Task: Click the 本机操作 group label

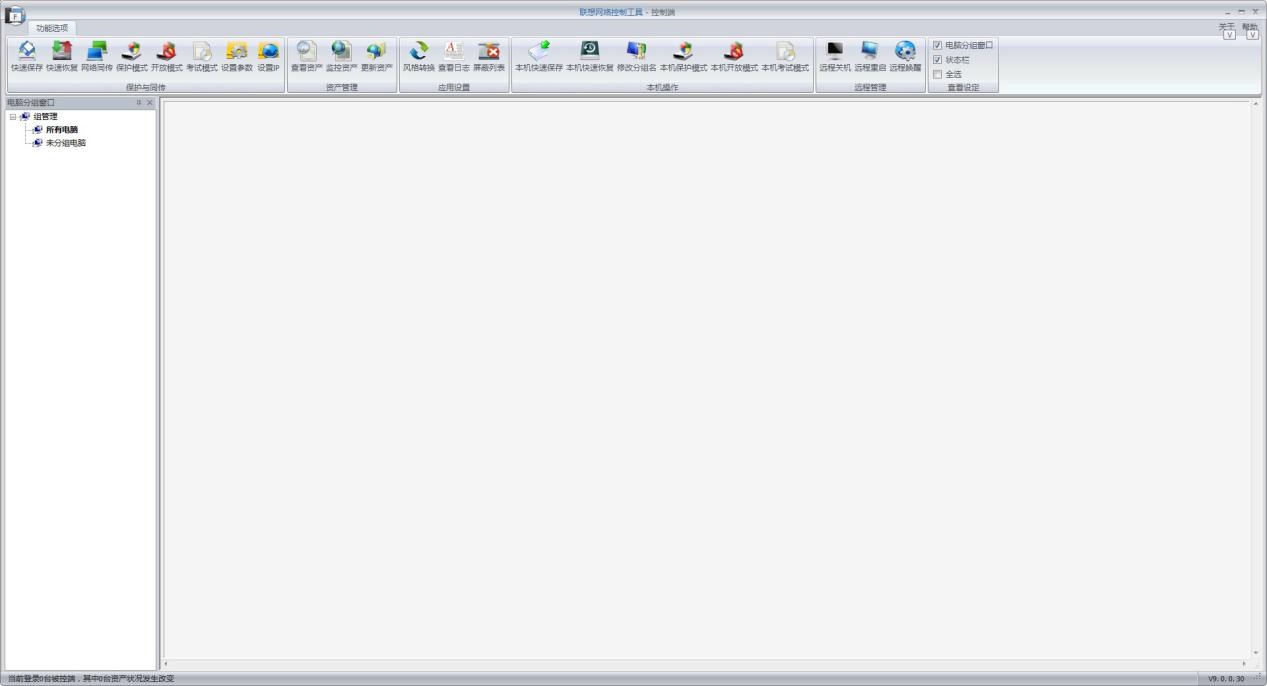Action: point(662,88)
